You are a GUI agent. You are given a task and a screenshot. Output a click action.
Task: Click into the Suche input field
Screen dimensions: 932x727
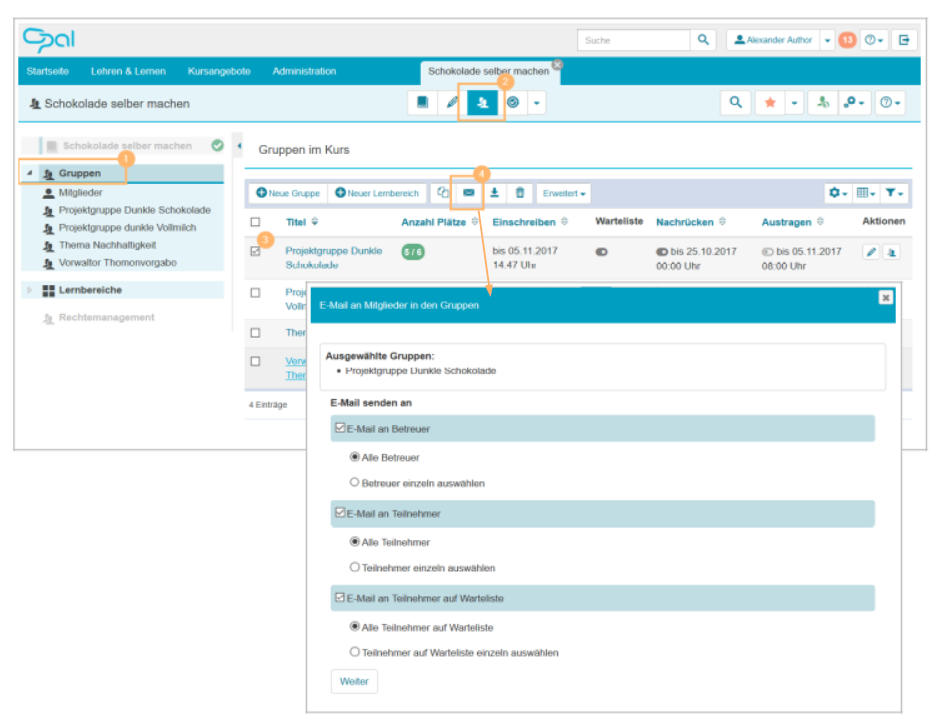633,40
